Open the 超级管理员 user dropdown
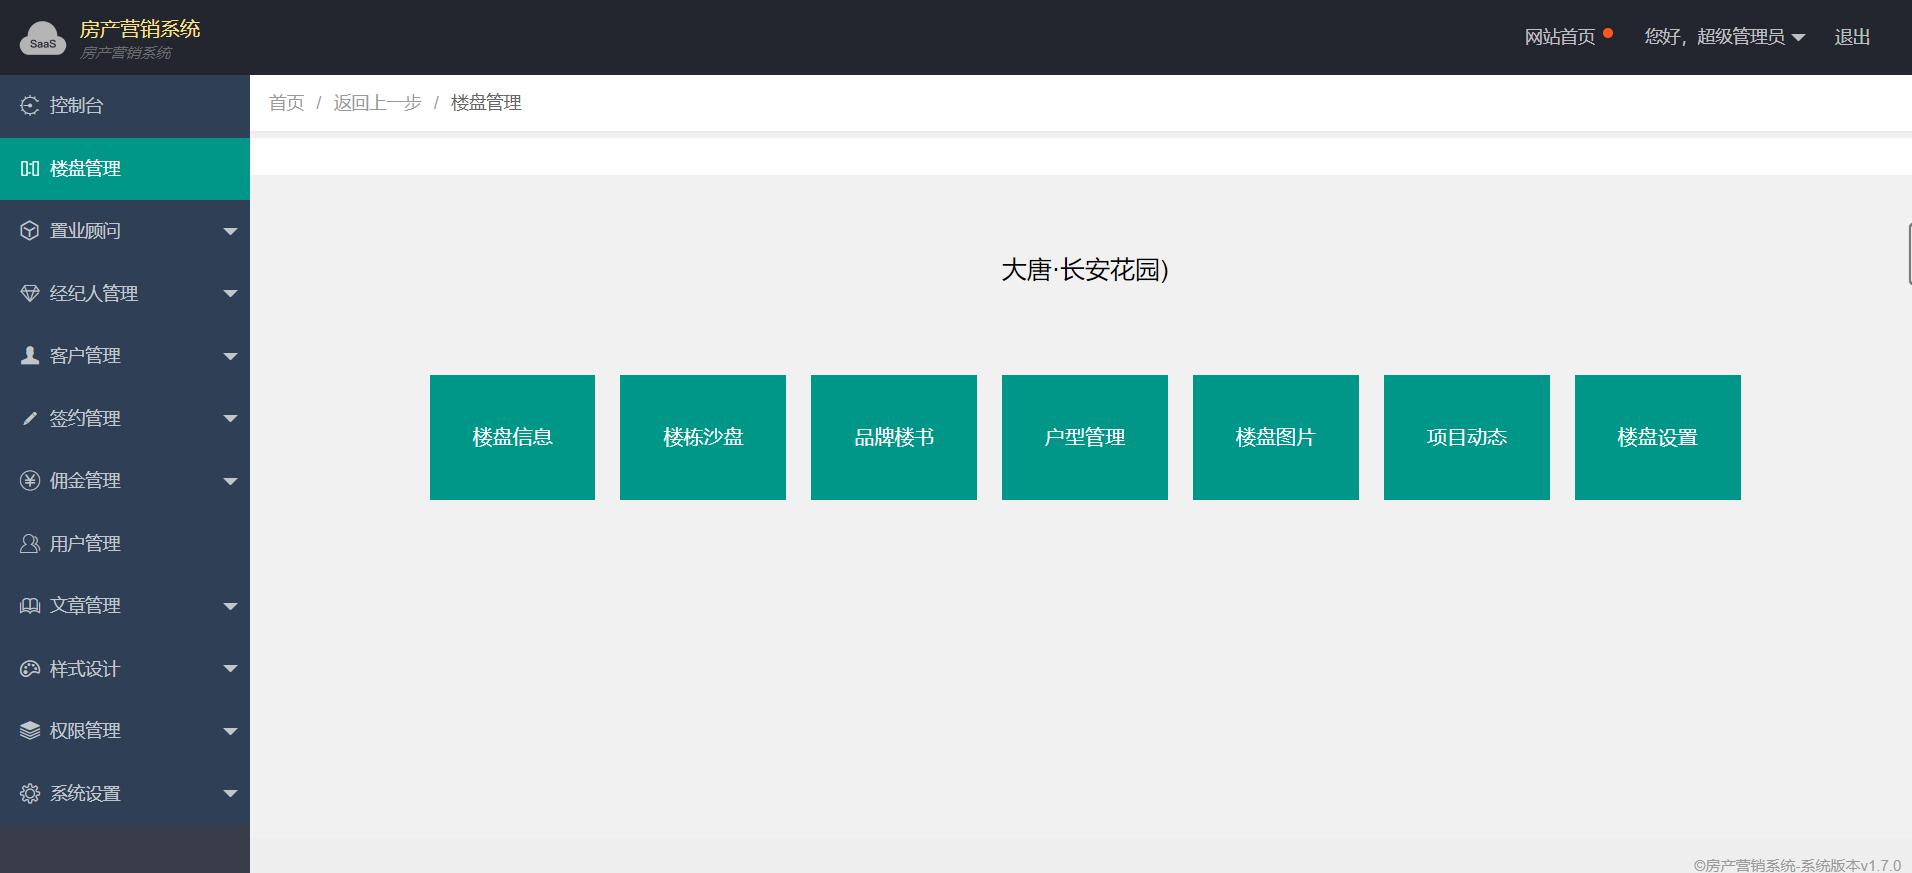This screenshot has height=873, width=1912. click(x=1724, y=37)
